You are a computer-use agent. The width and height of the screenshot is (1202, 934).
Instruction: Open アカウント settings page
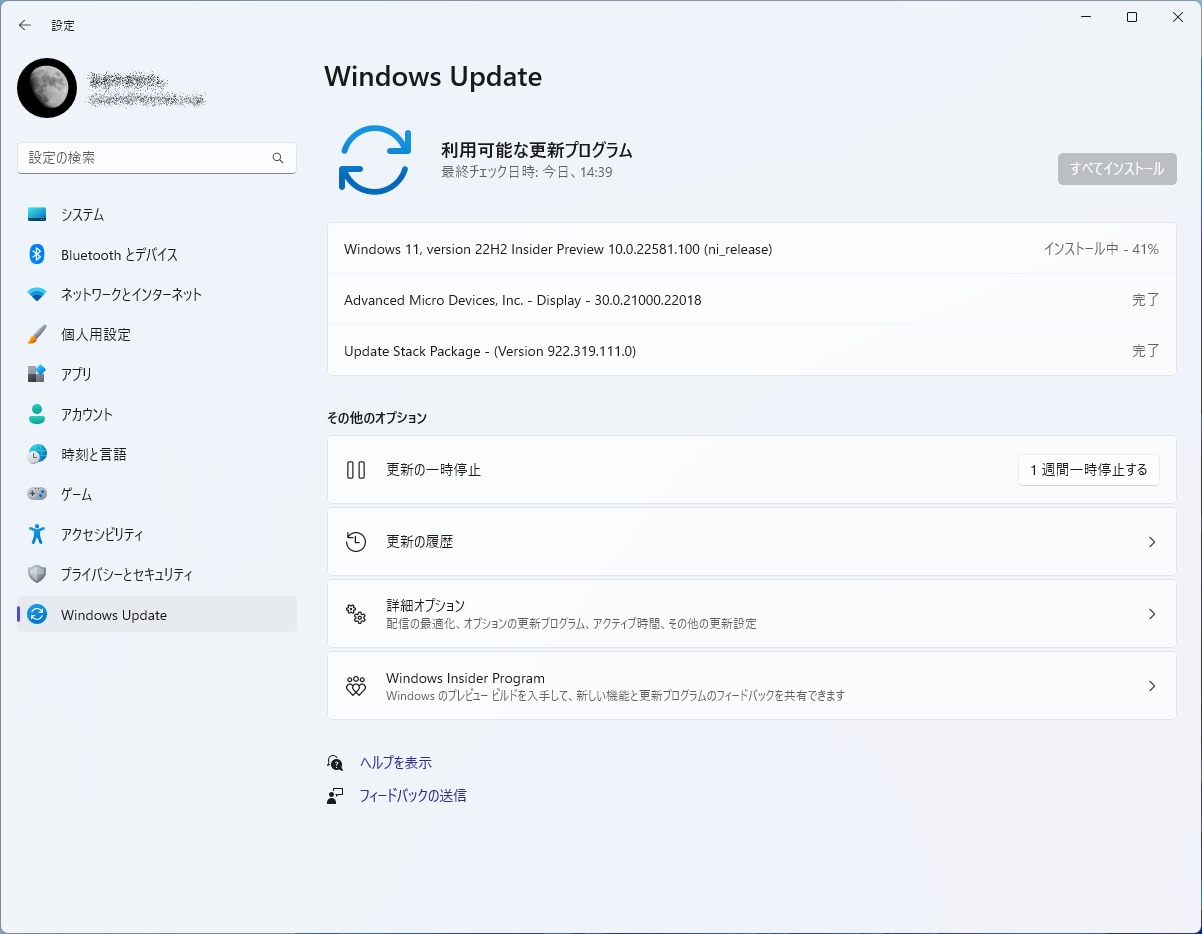point(157,415)
